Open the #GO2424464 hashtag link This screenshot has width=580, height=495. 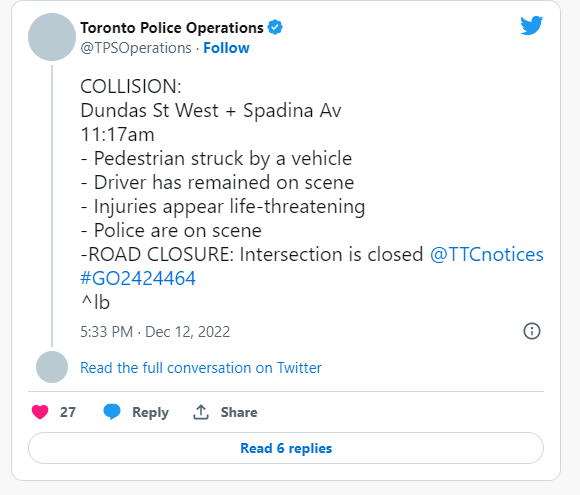click(138, 279)
